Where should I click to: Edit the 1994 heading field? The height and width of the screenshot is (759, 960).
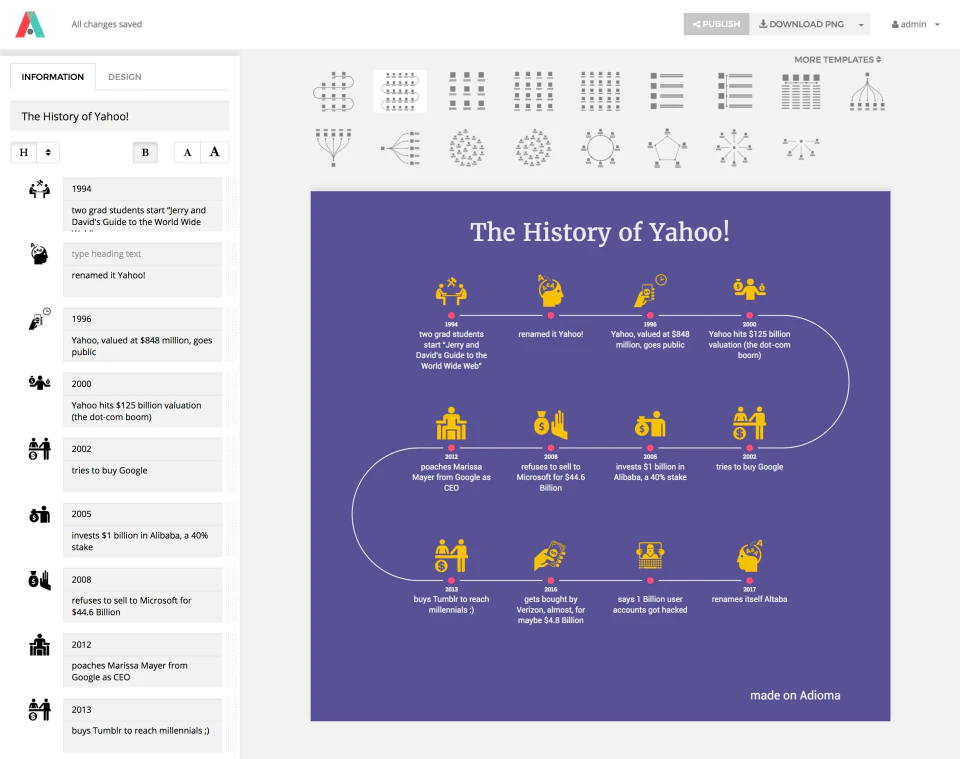click(x=143, y=189)
